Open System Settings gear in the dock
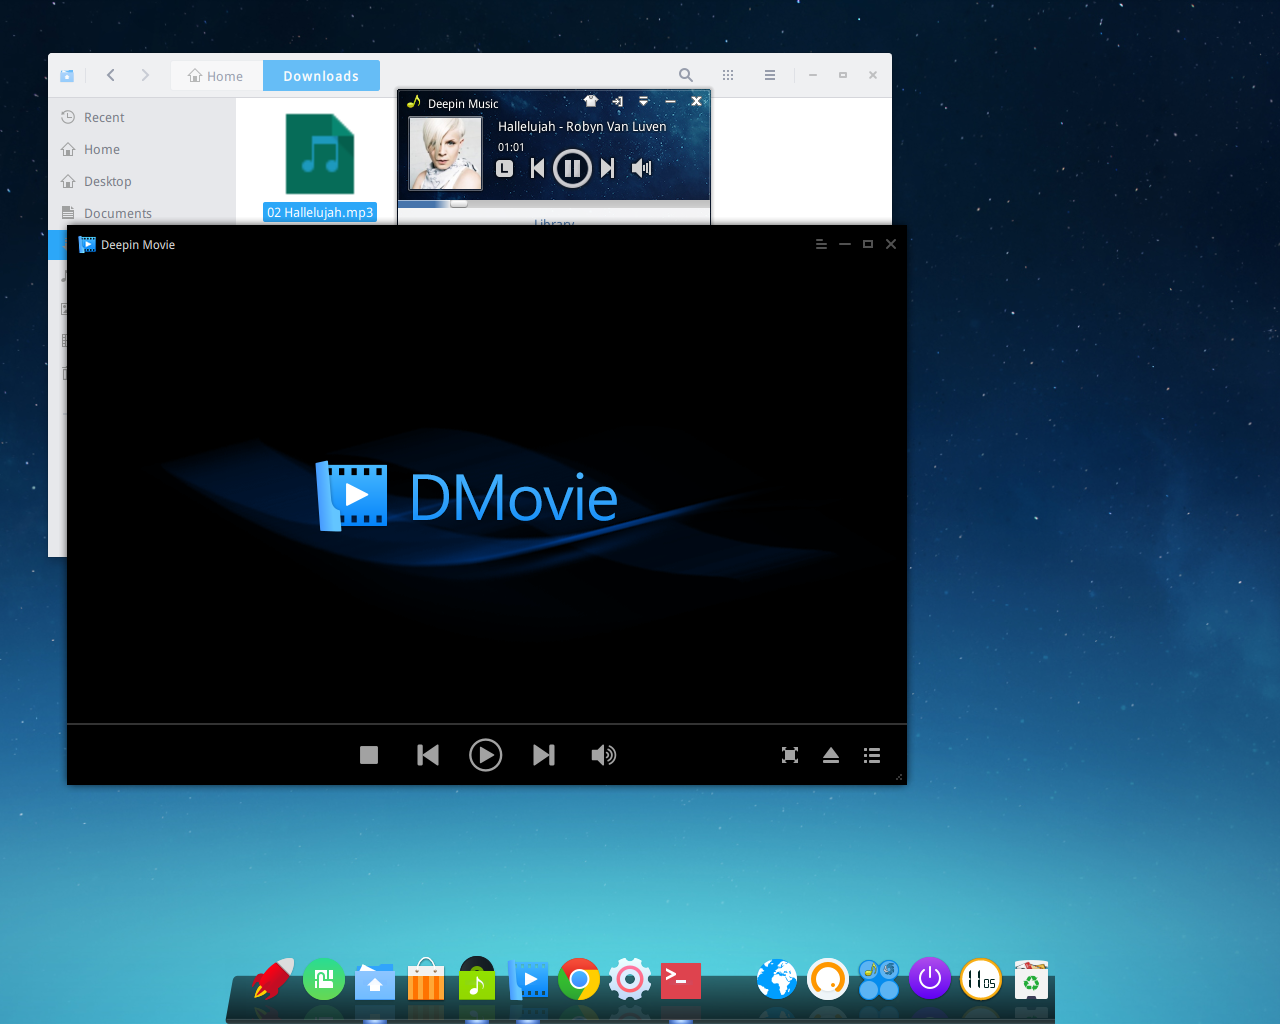Screen dimensions: 1280x1024 [630, 980]
